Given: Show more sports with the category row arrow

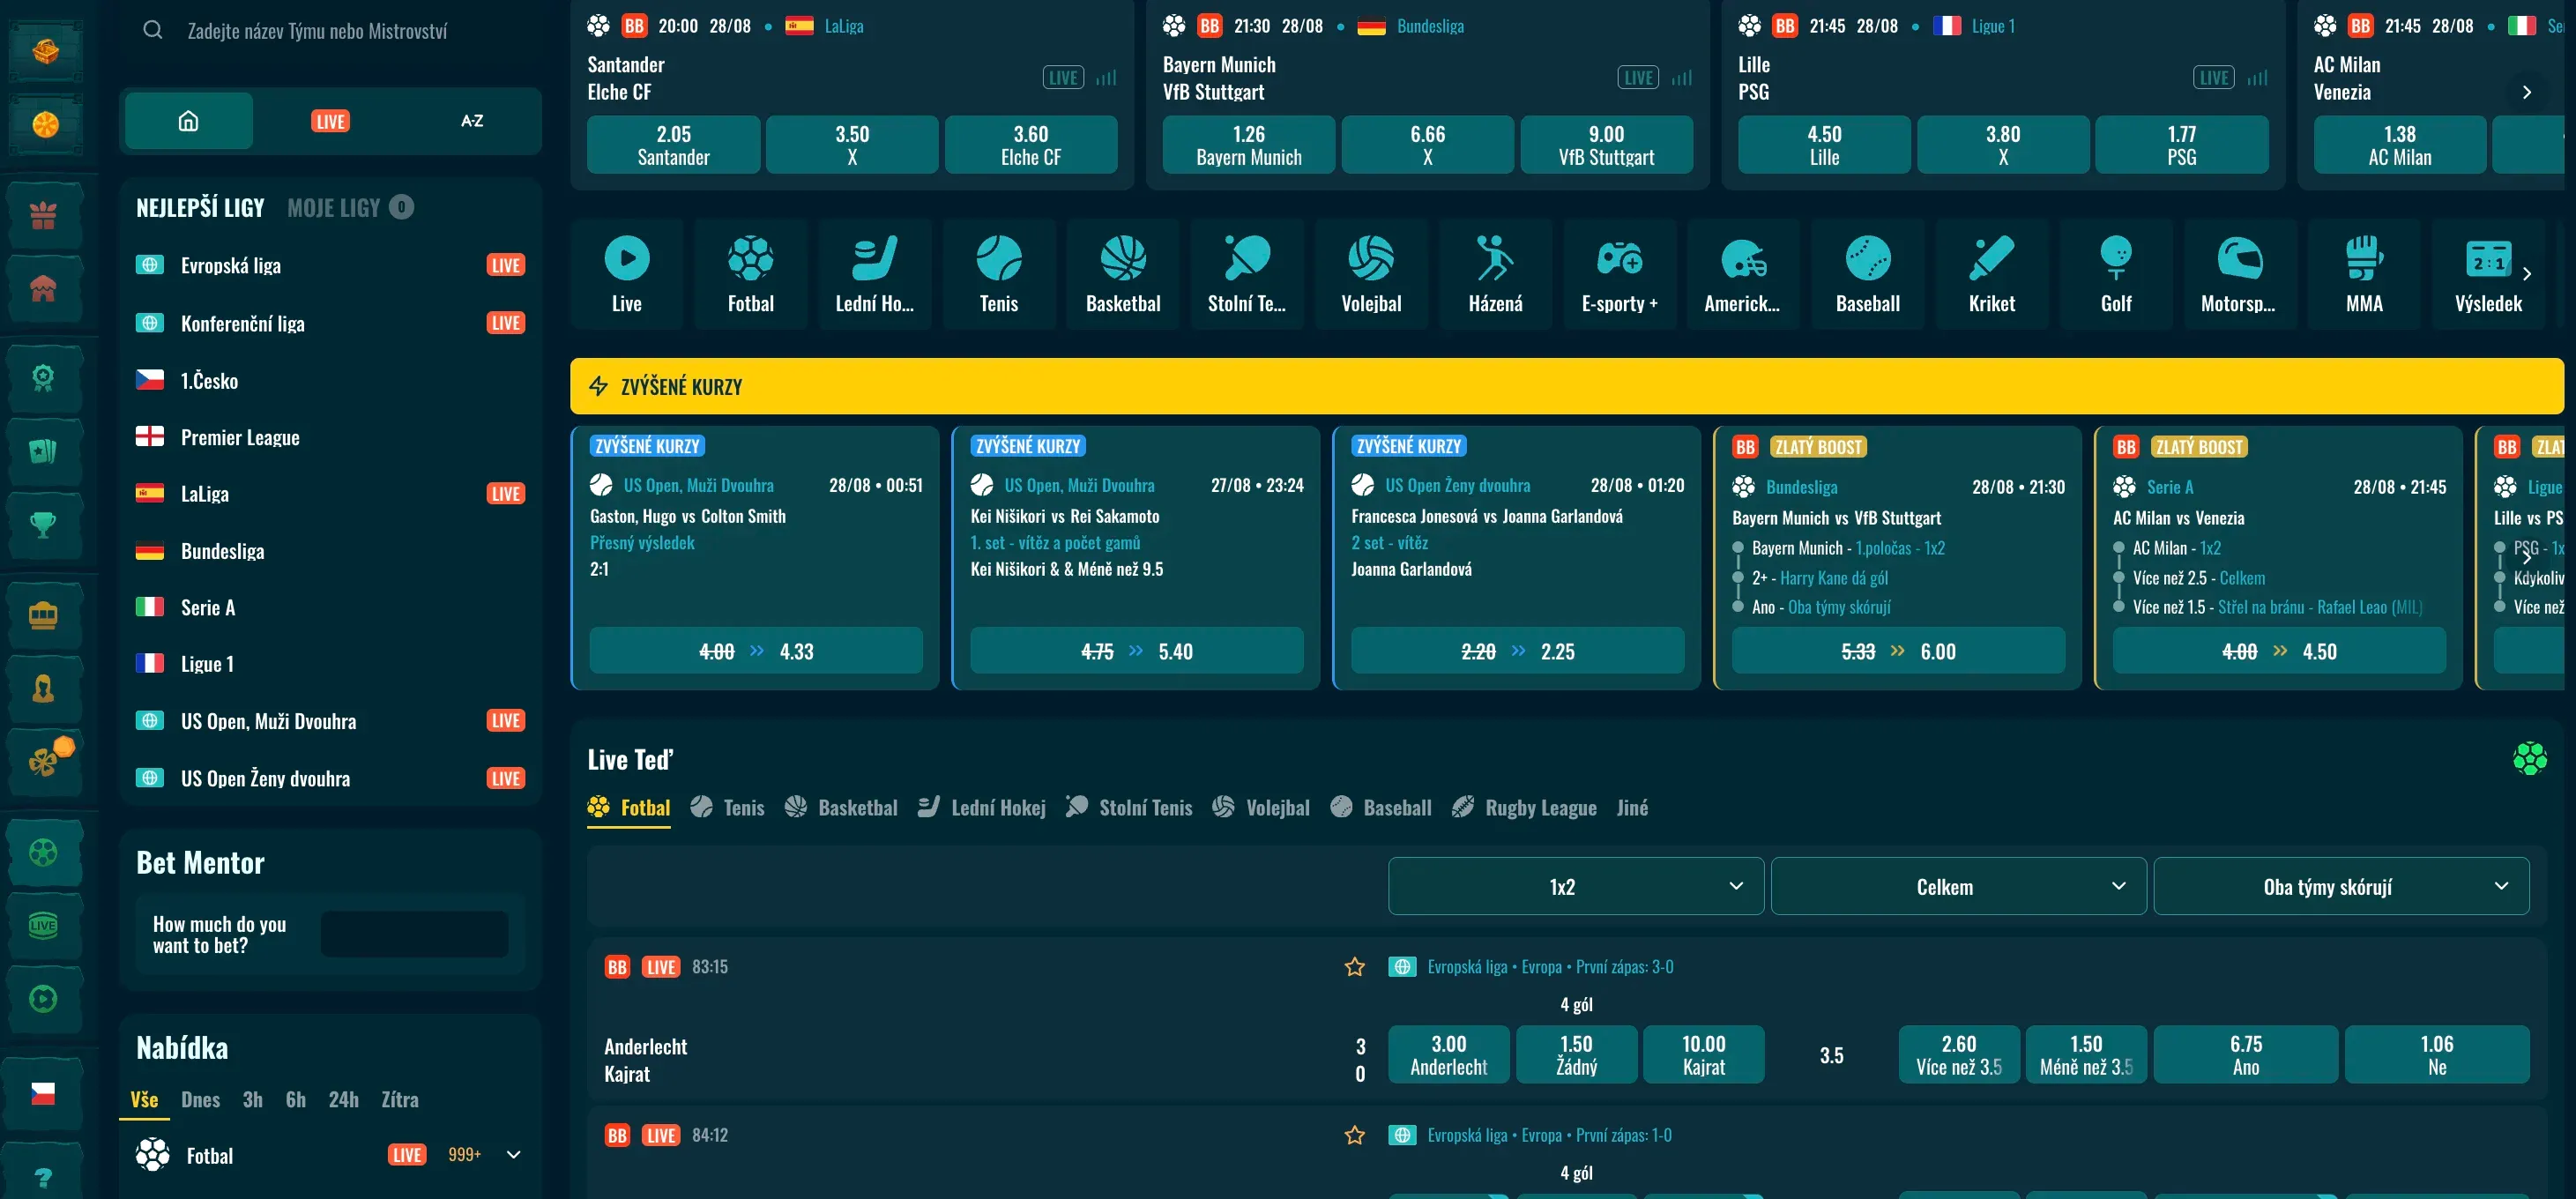Looking at the screenshot, I should [2527, 273].
